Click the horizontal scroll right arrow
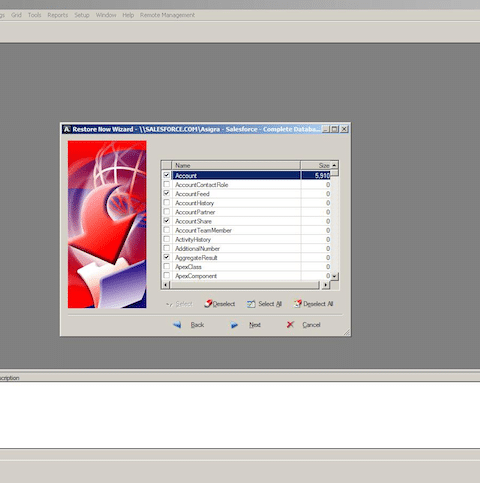 click(x=325, y=285)
